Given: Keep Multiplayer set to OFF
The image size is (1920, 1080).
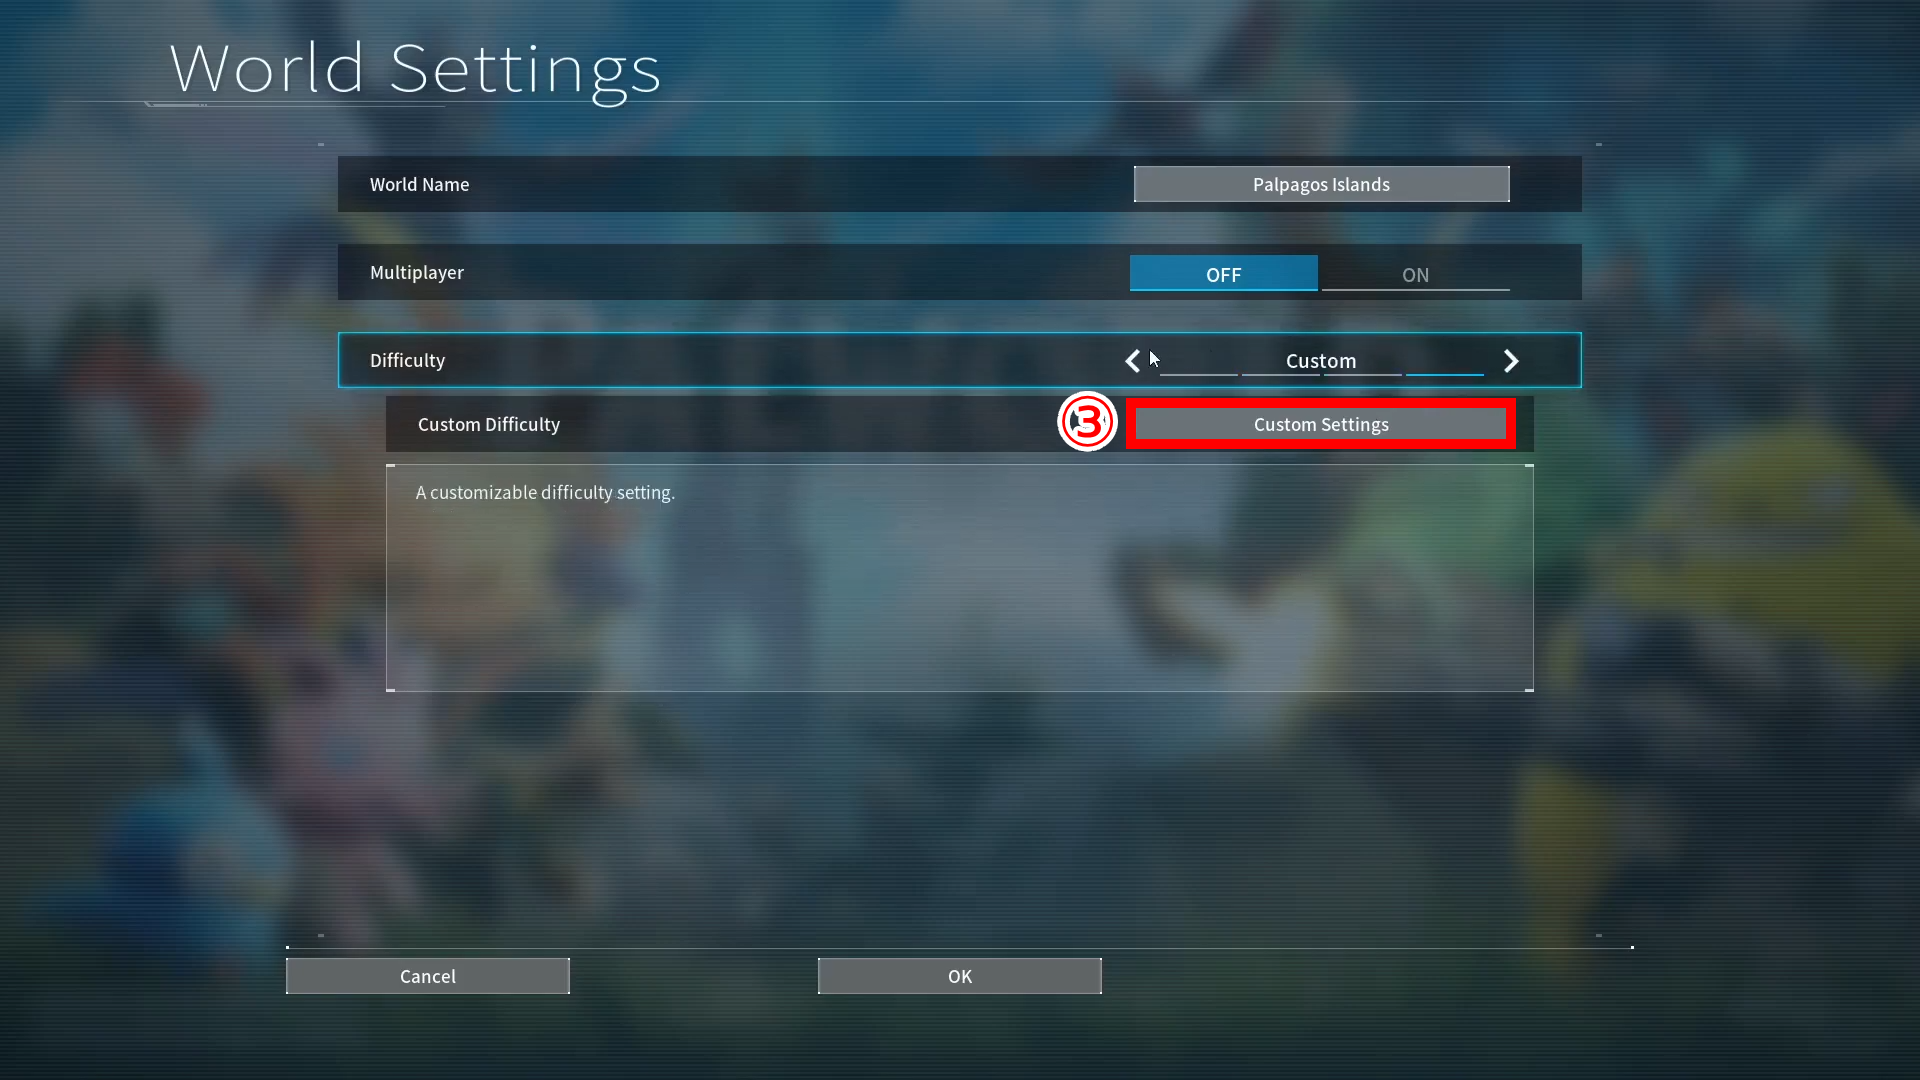Looking at the screenshot, I should coord(1223,273).
